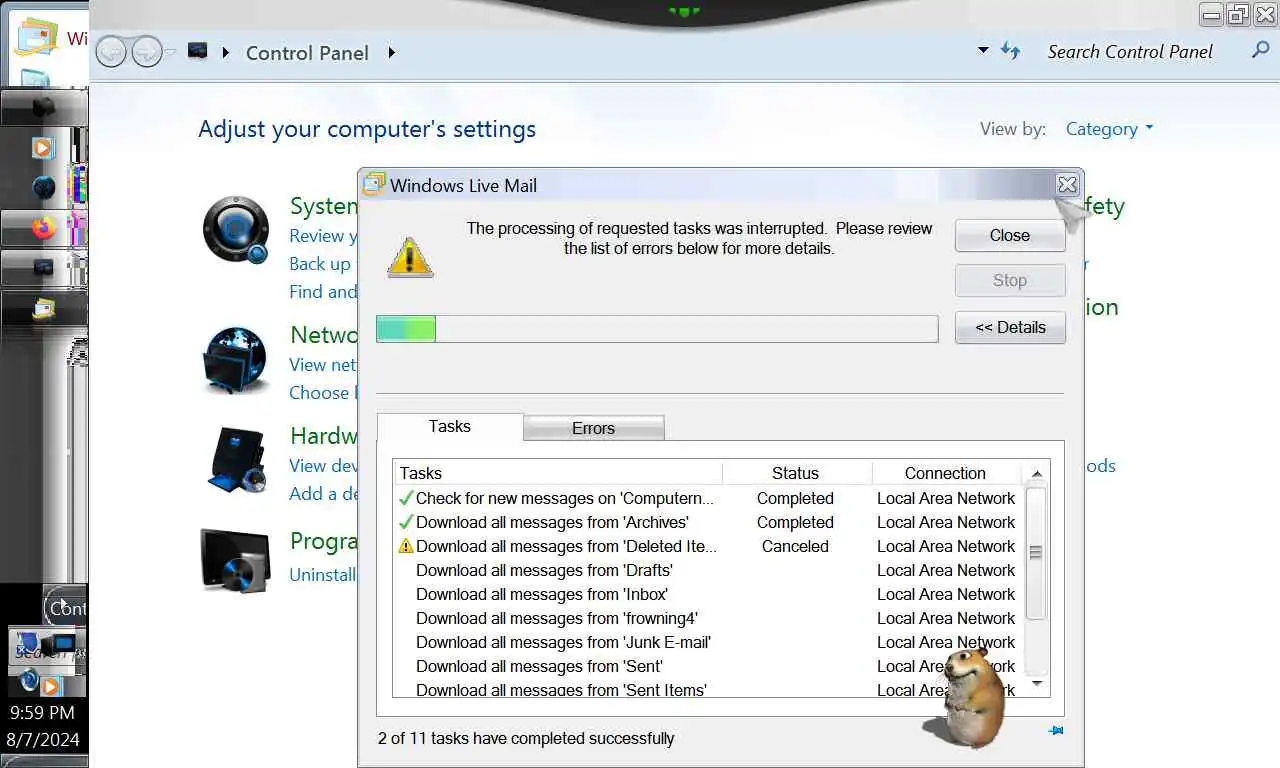
Task: Click the 'Search Control Panel' input field
Action: tap(1130, 51)
